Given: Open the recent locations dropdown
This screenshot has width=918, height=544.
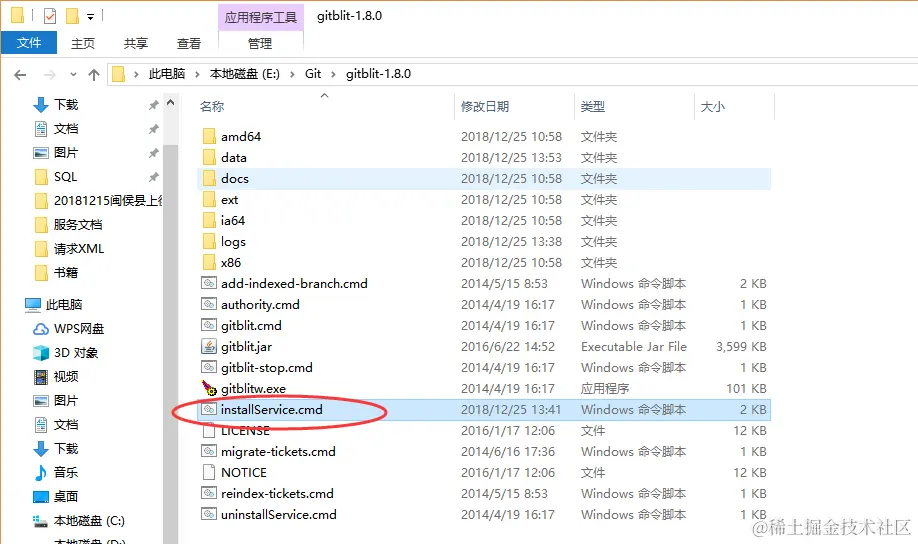Looking at the screenshot, I should click(x=73, y=75).
